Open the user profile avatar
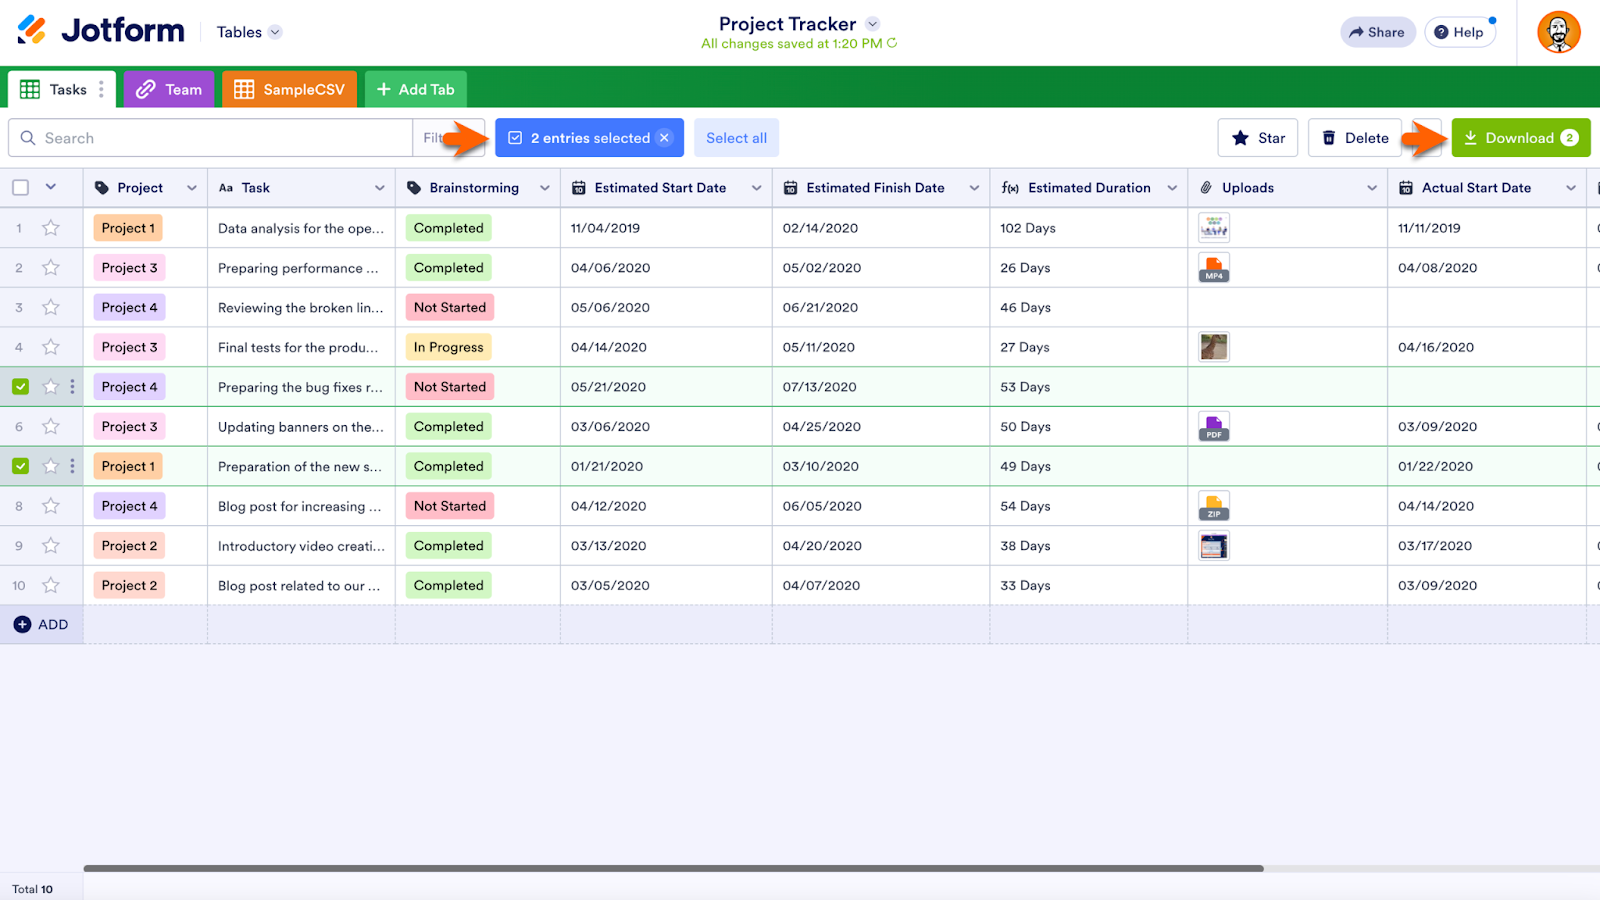The width and height of the screenshot is (1600, 900). (x=1558, y=32)
